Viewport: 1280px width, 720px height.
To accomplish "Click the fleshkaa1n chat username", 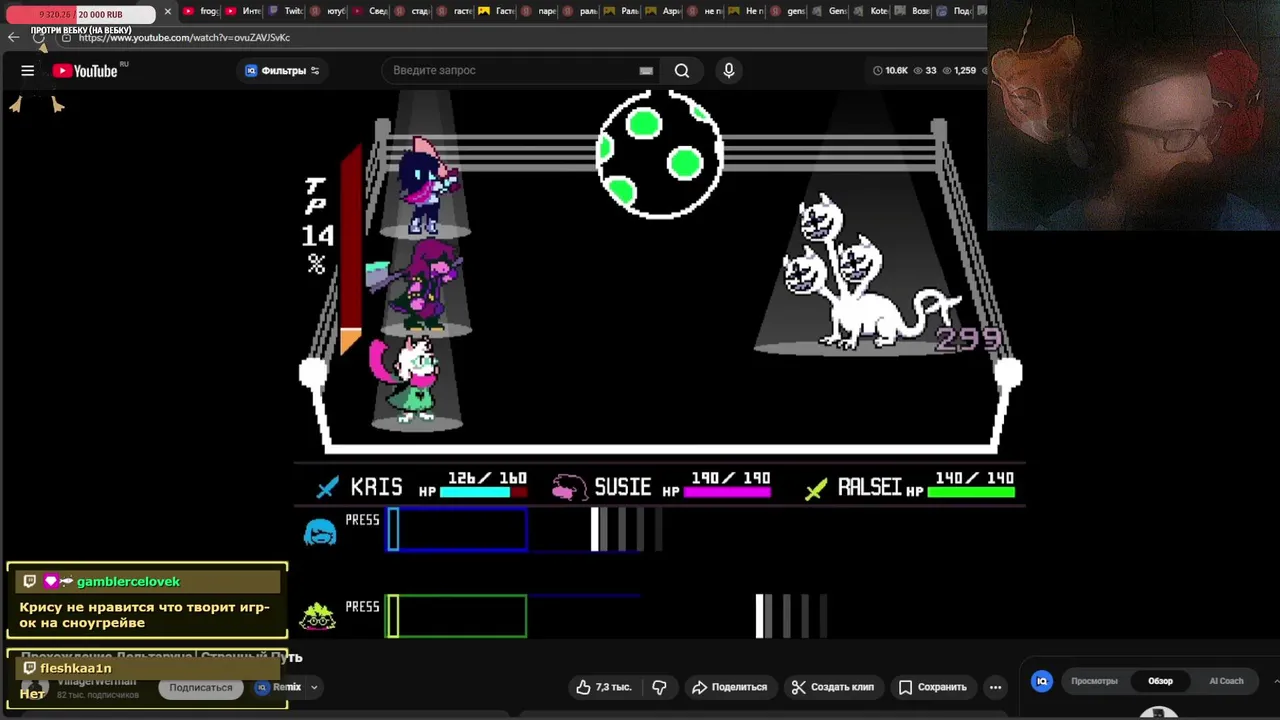I will point(76,668).
